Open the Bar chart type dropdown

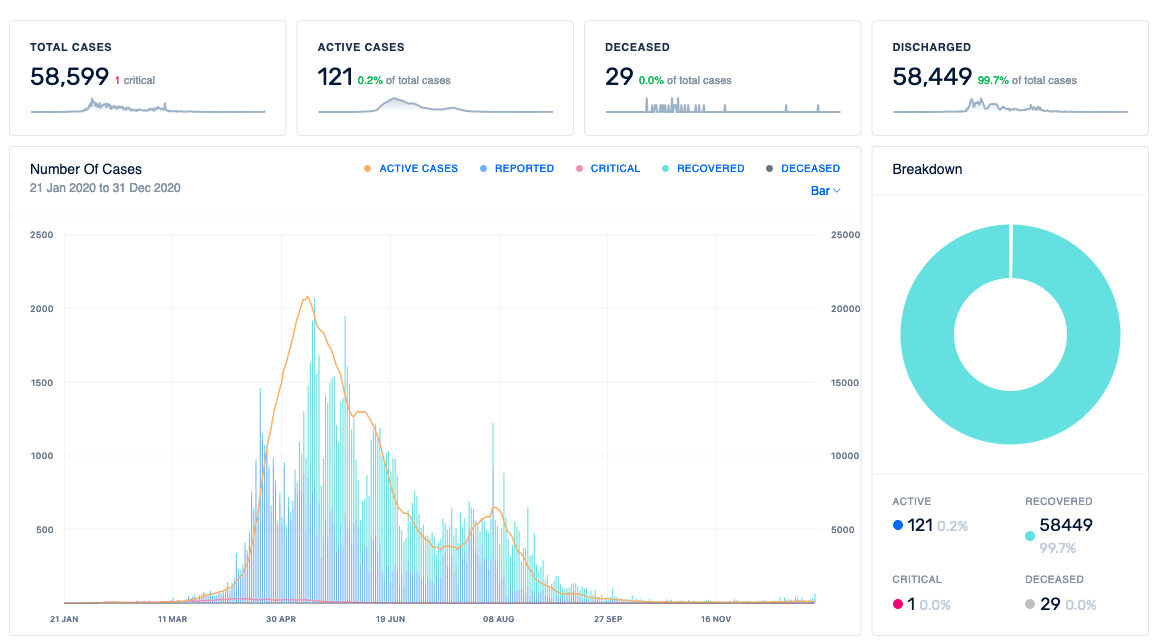coord(824,190)
